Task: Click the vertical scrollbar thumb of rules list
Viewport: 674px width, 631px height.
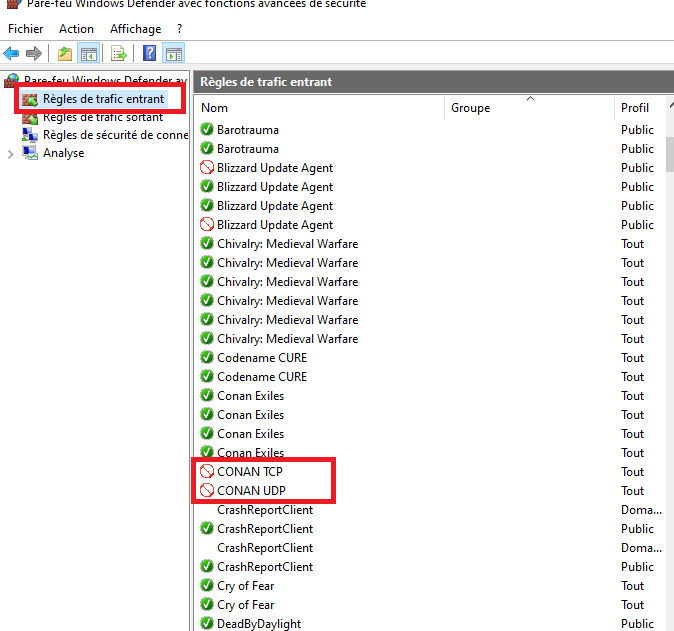Action: click(670, 154)
